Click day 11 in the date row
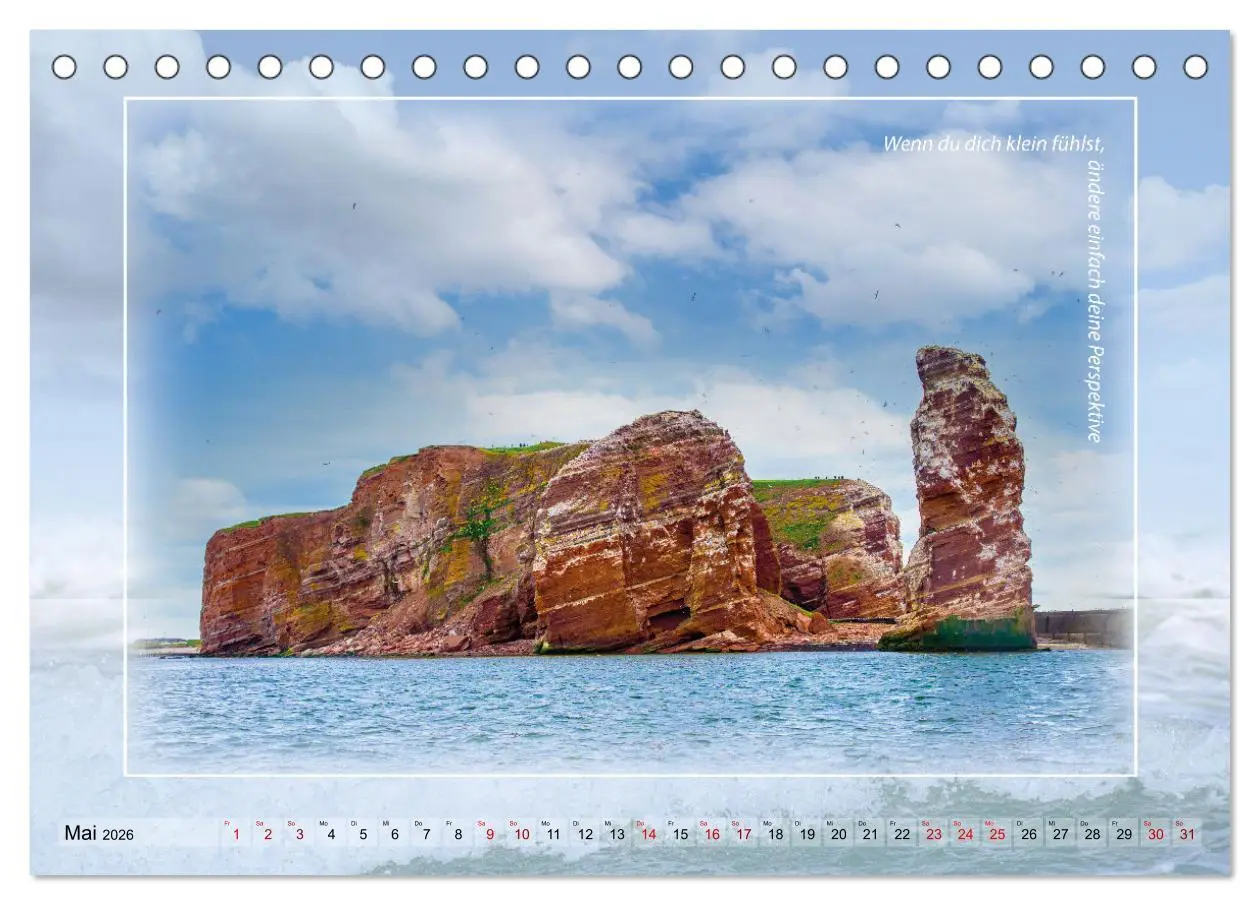1260x905 pixels. click(553, 833)
